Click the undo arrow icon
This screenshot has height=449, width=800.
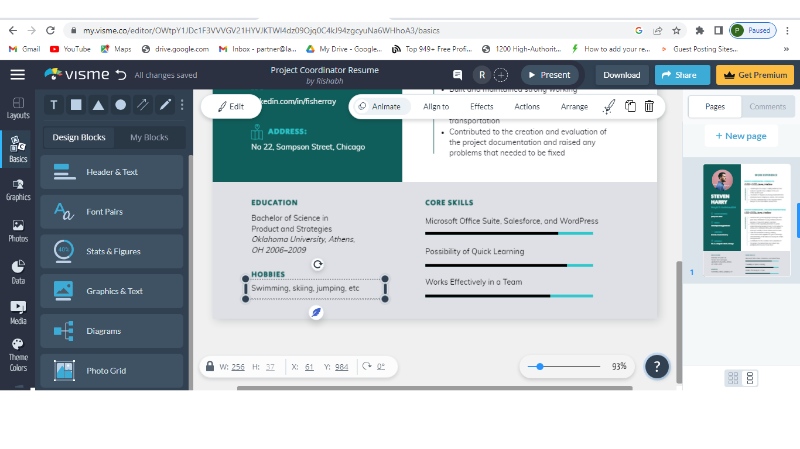[121, 75]
